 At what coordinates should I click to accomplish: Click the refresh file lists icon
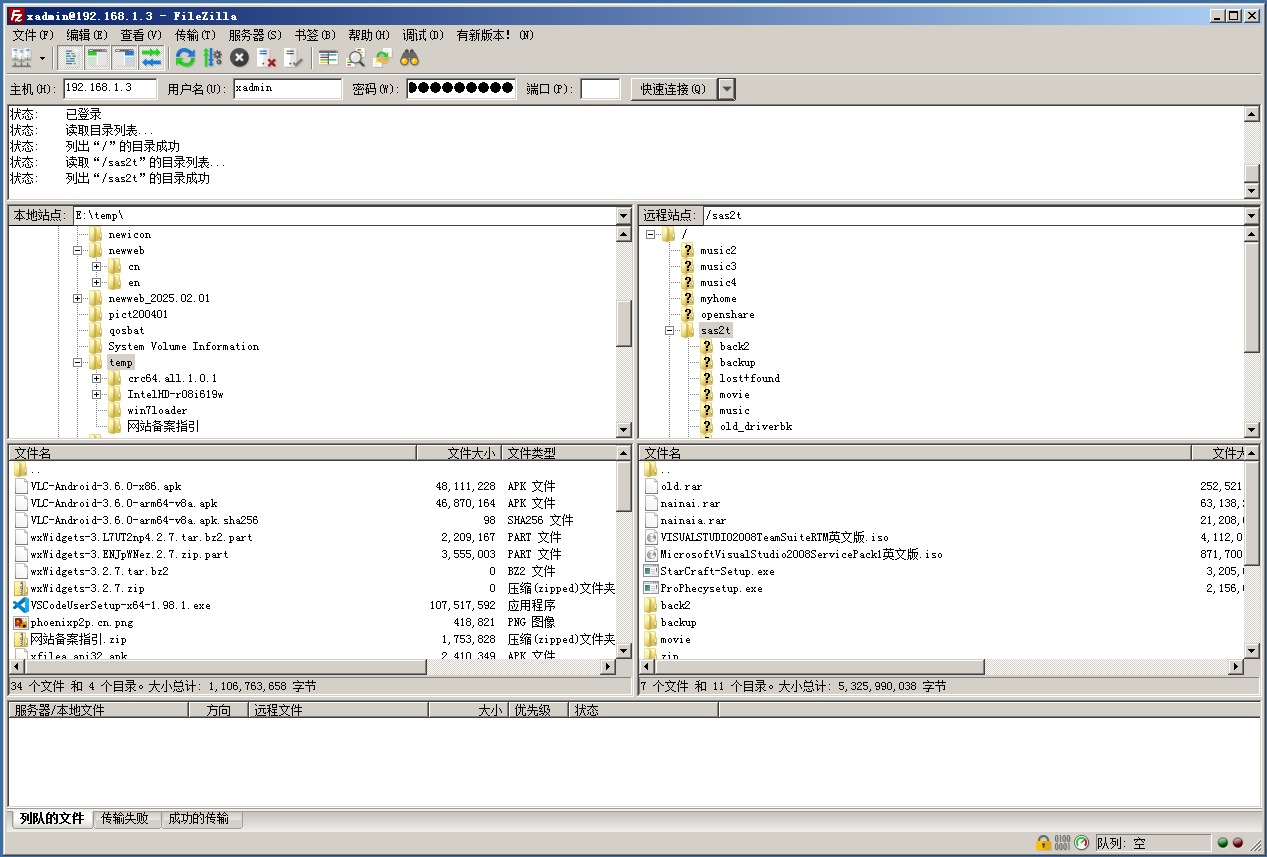pyautogui.click(x=185, y=58)
